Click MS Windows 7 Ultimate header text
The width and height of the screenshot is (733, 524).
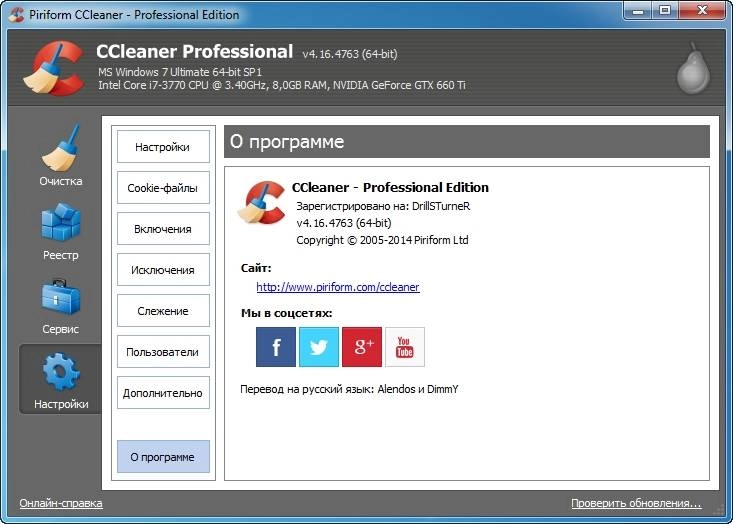pyautogui.click(x=180, y=72)
